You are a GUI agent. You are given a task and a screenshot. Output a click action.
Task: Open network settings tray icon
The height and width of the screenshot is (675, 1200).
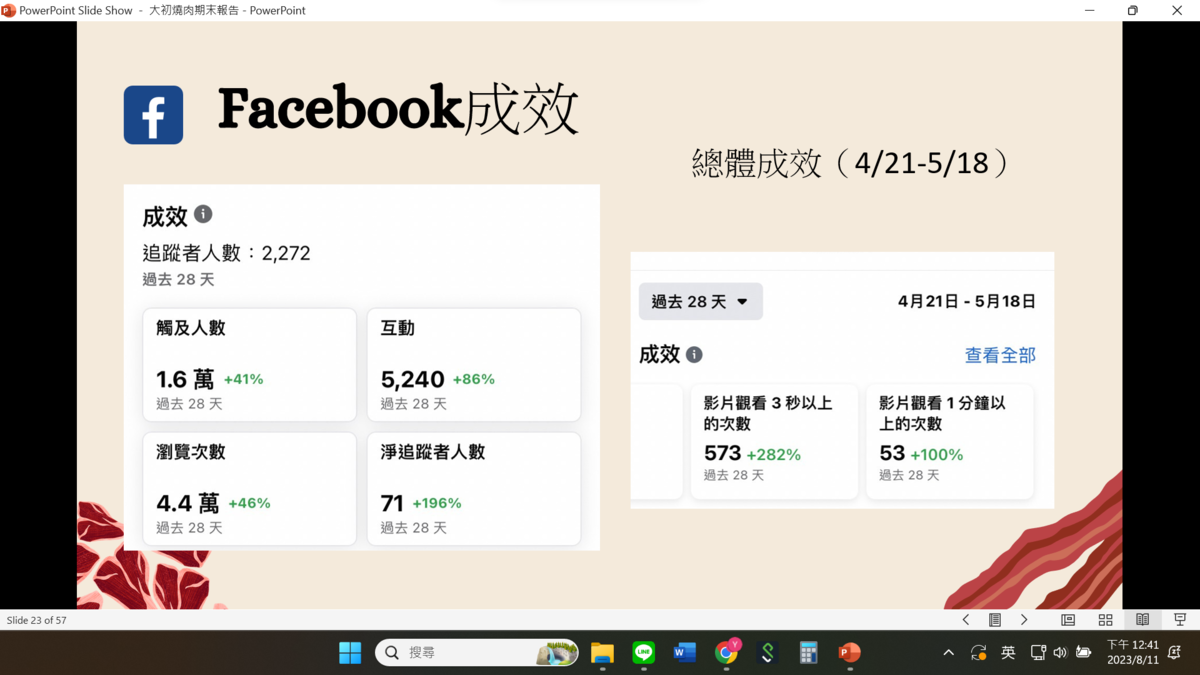[1038, 653]
